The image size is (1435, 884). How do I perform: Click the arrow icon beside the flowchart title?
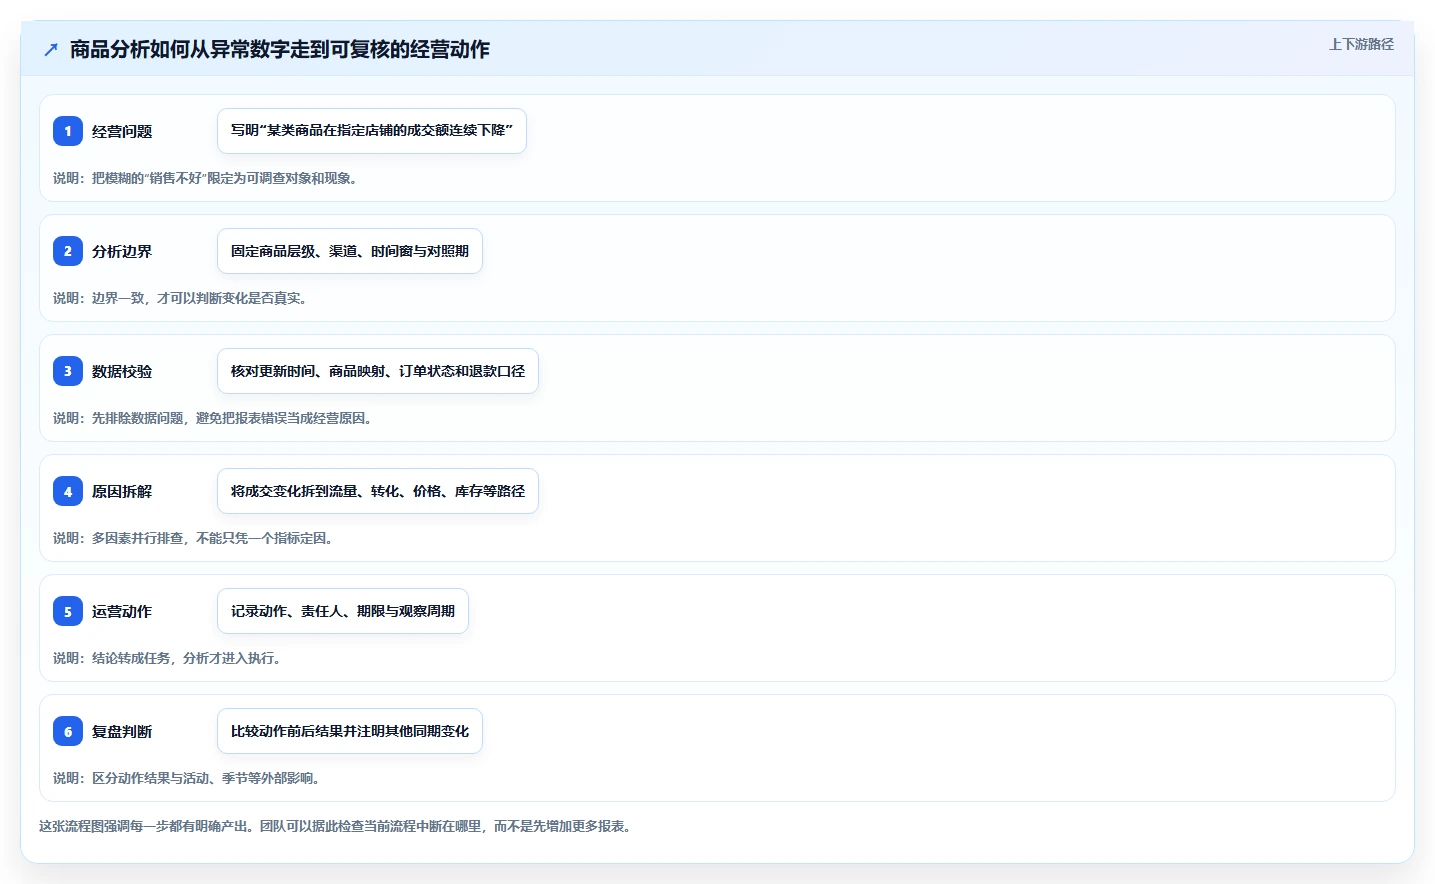[51, 49]
